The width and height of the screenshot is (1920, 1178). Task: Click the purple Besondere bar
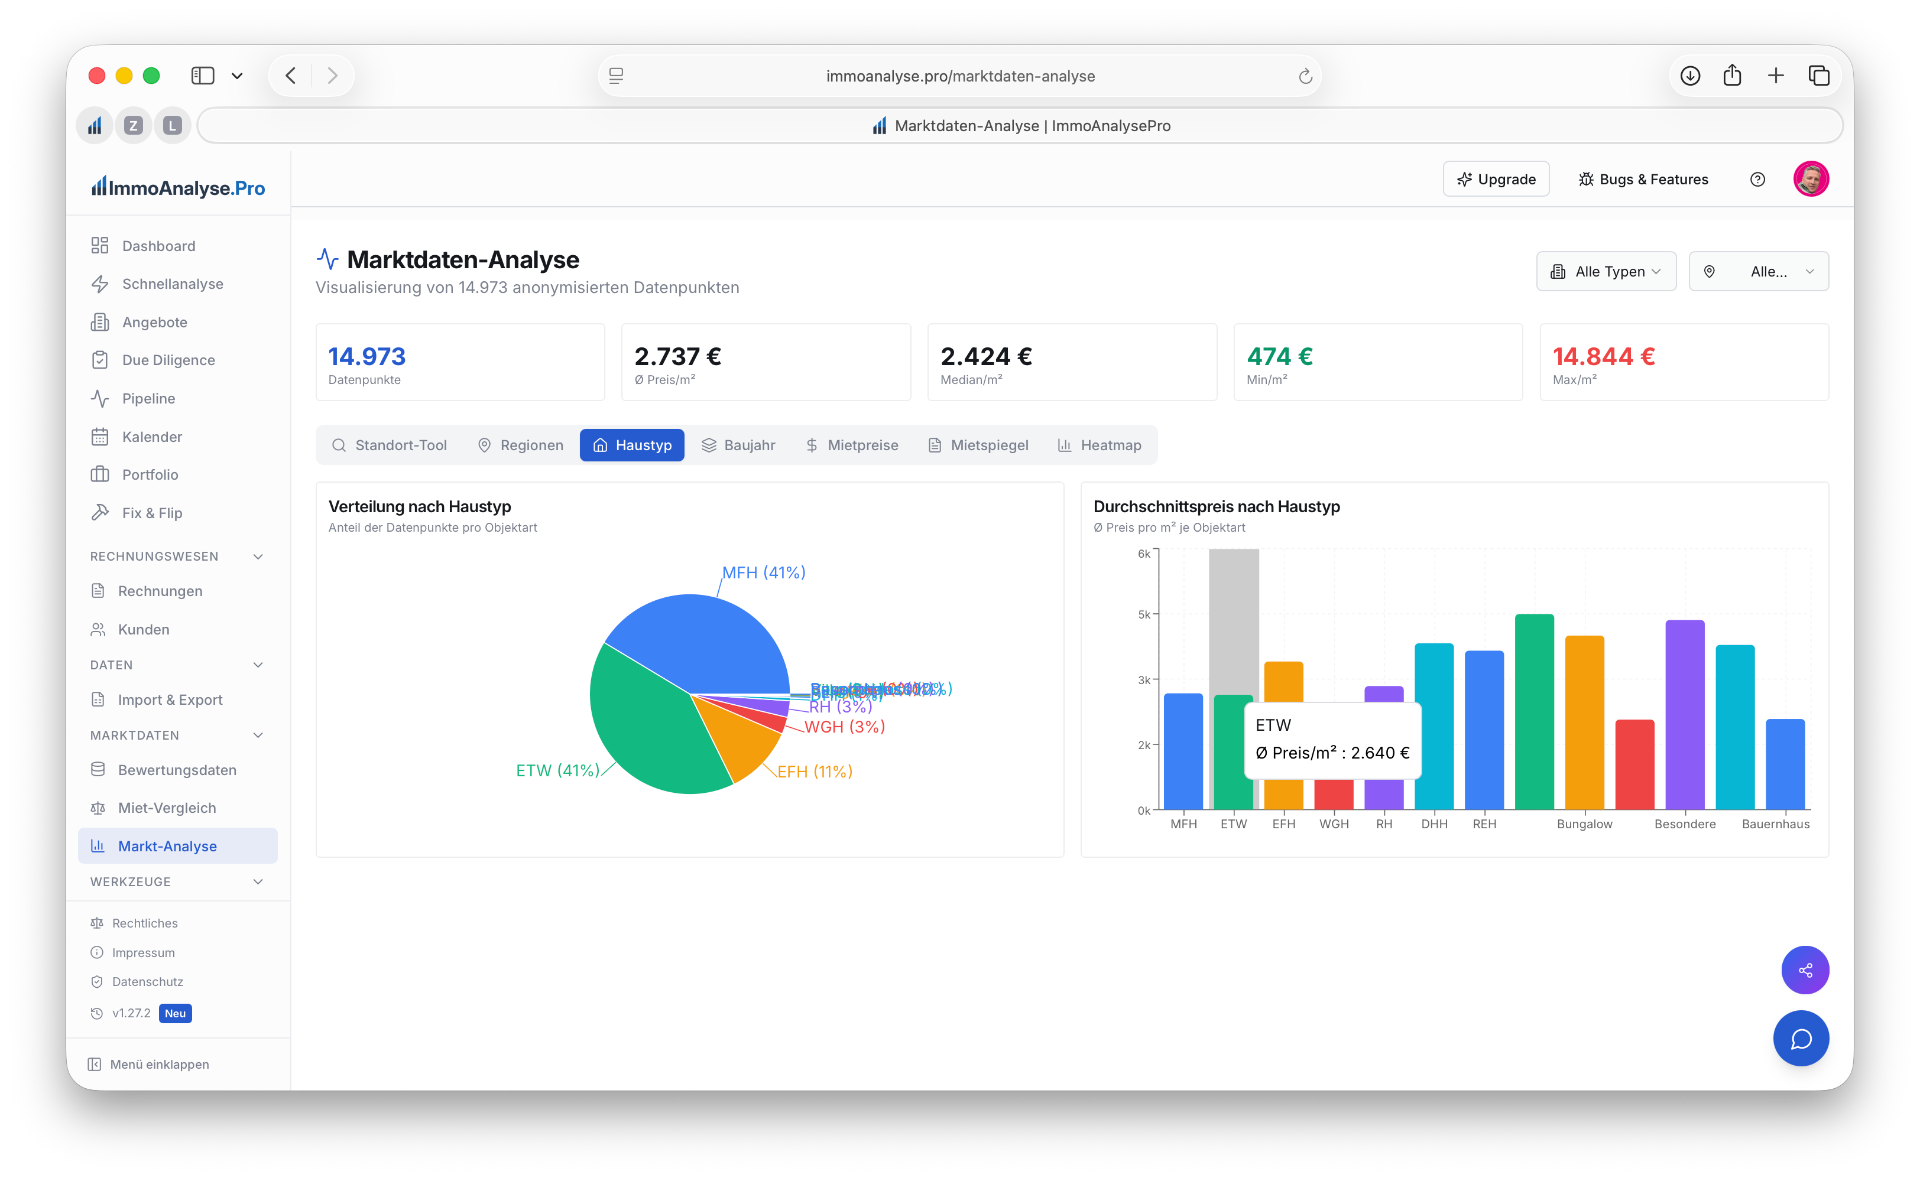pos(1685,715)
